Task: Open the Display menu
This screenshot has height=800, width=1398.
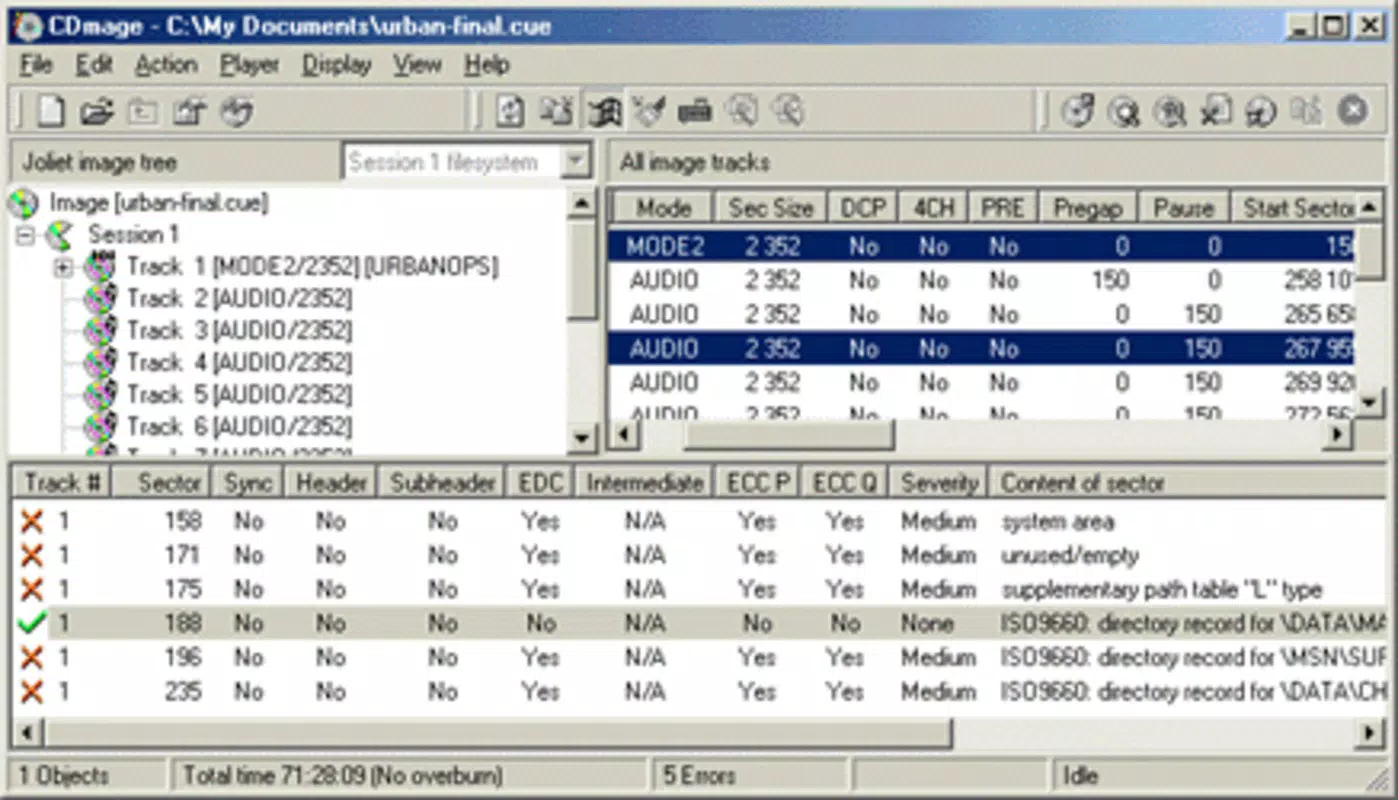Action: pos(337,65)
